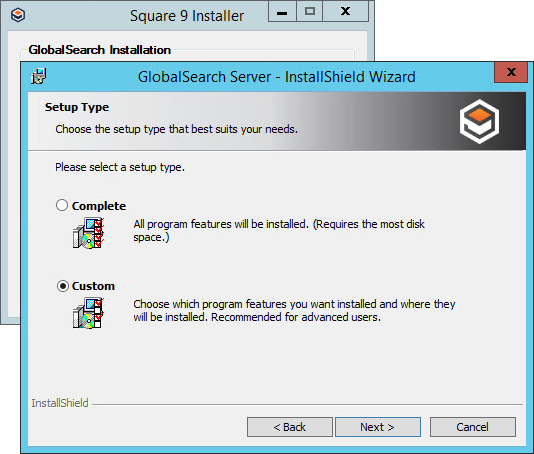
Task: Click the Complete setup computer icon
Action: coord(88,233)
